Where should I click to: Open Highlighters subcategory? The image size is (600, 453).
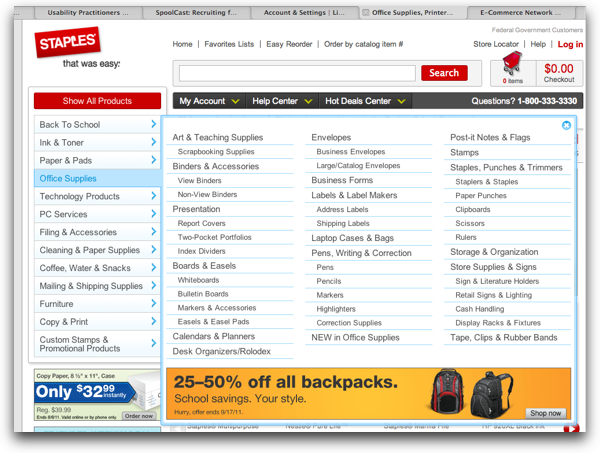tap(336, 309)
